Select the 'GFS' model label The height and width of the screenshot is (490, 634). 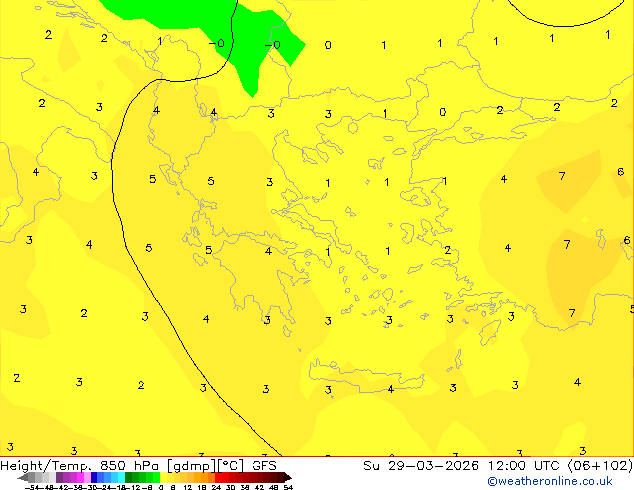click(x=264, y=466)
